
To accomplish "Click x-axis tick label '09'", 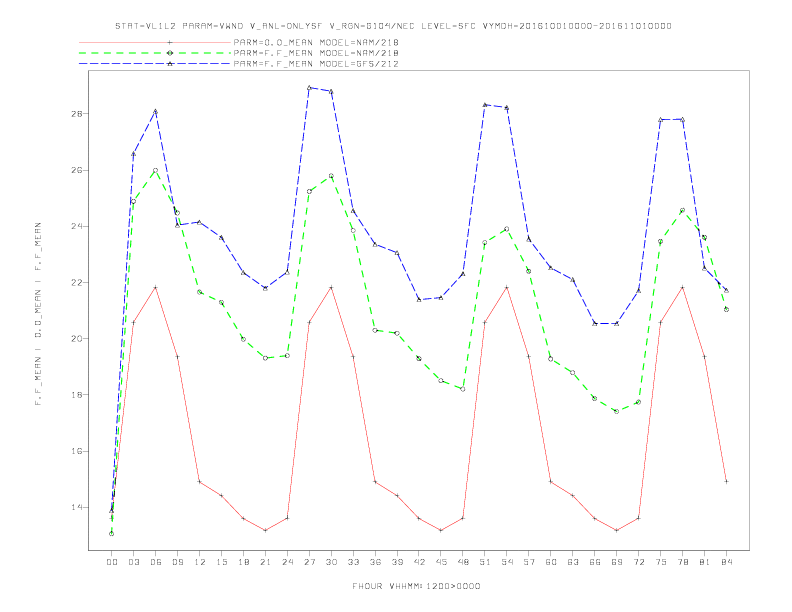I will click(177, 562).
